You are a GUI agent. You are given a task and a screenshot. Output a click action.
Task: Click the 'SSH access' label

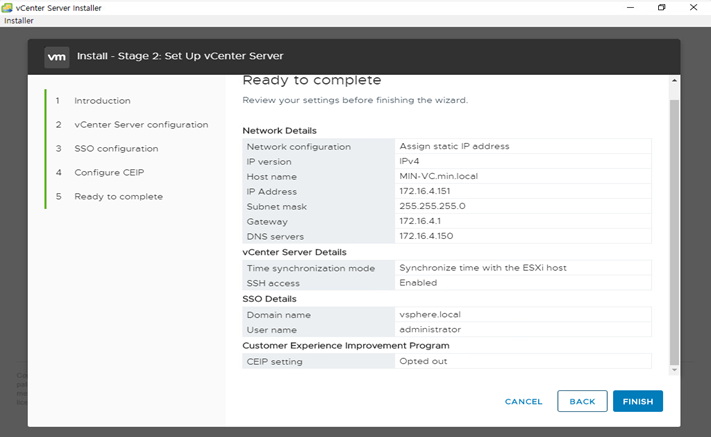pos(273,283)
